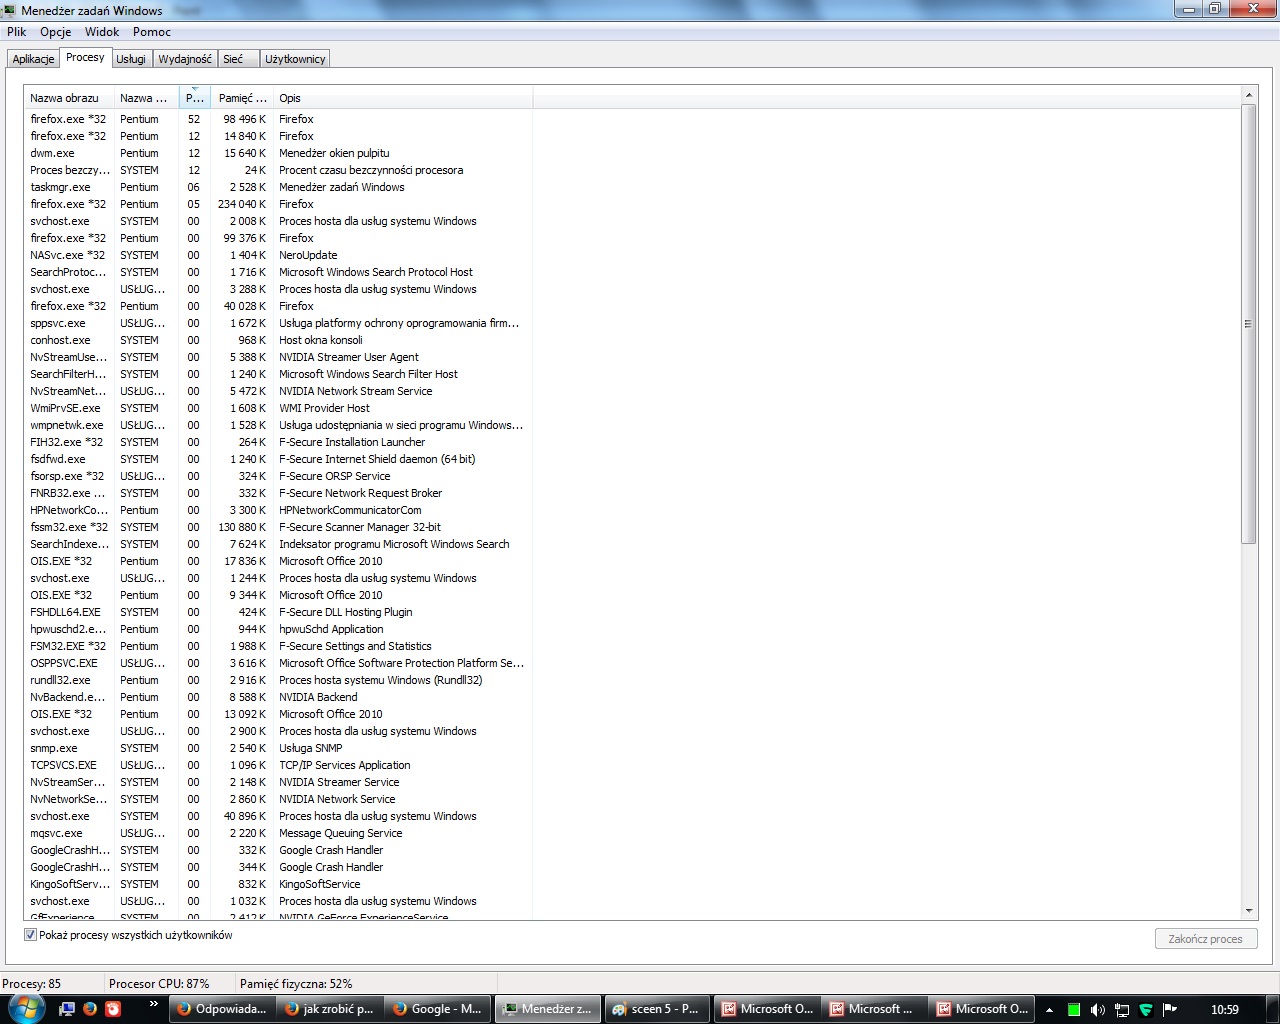Select the FIH32.exe *32 process
This screenshot has height=1024, width=1280.
(278, 442)
